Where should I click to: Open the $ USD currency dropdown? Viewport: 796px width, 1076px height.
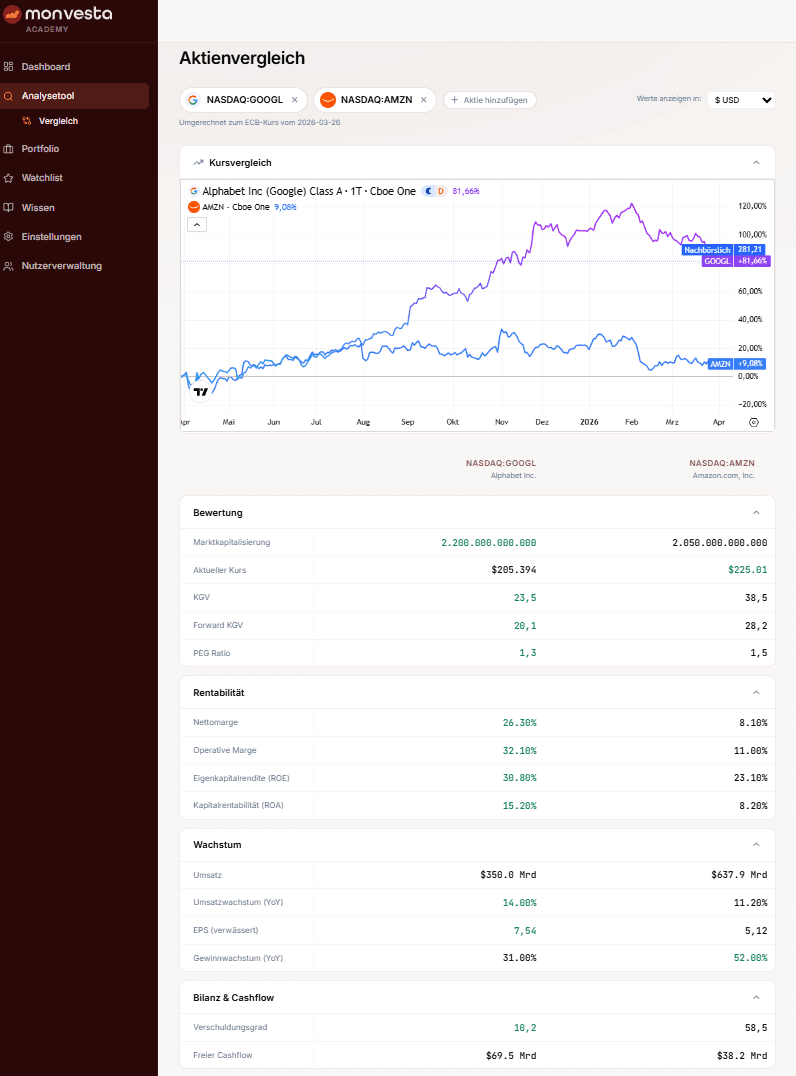point(740,100)
